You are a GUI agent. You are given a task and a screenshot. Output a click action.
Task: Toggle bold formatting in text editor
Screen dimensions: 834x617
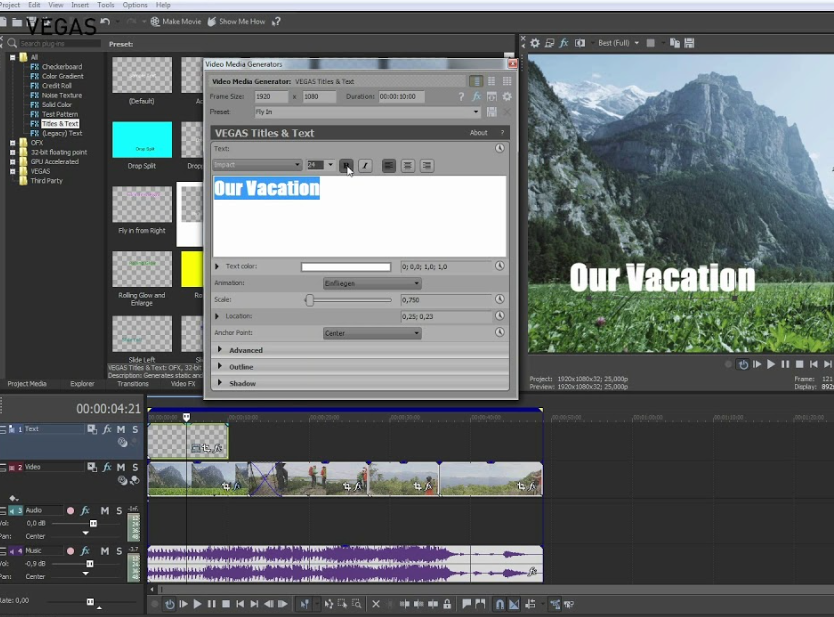[346, 166]
